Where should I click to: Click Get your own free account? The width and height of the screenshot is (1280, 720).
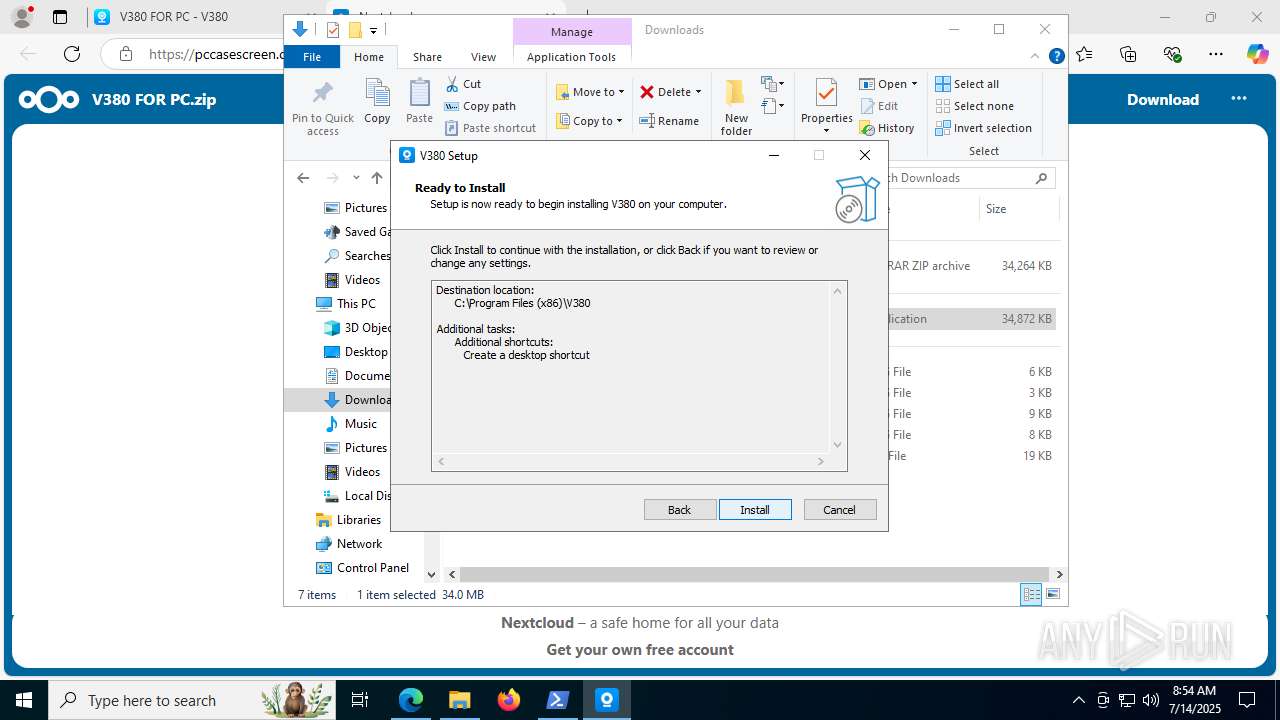click(640, 650)
